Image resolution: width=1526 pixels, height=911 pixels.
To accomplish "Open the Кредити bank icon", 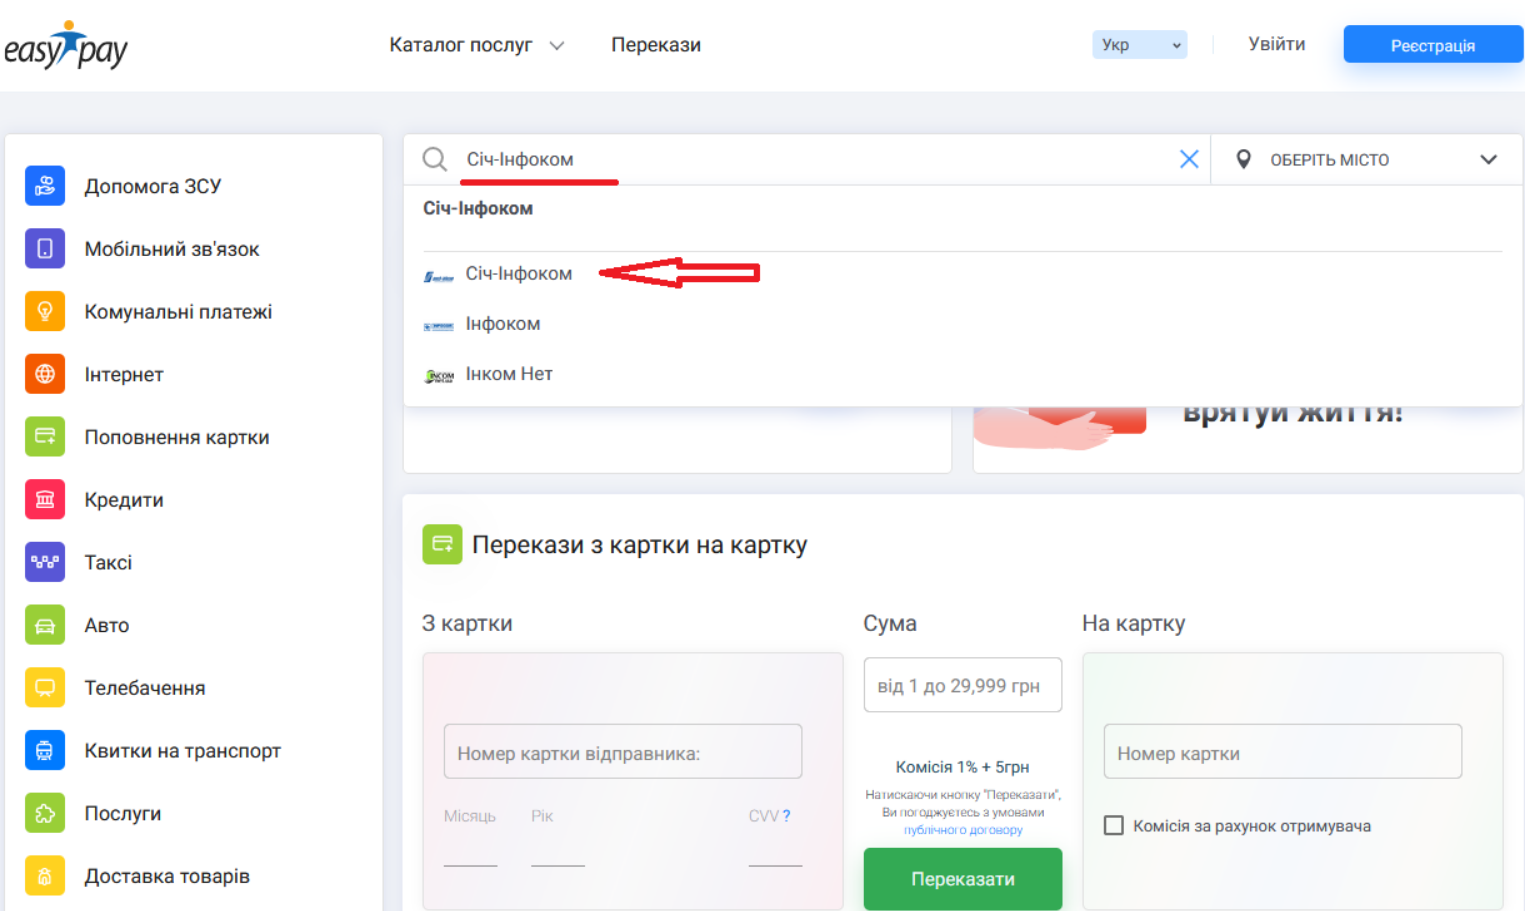I will [45, 500].
